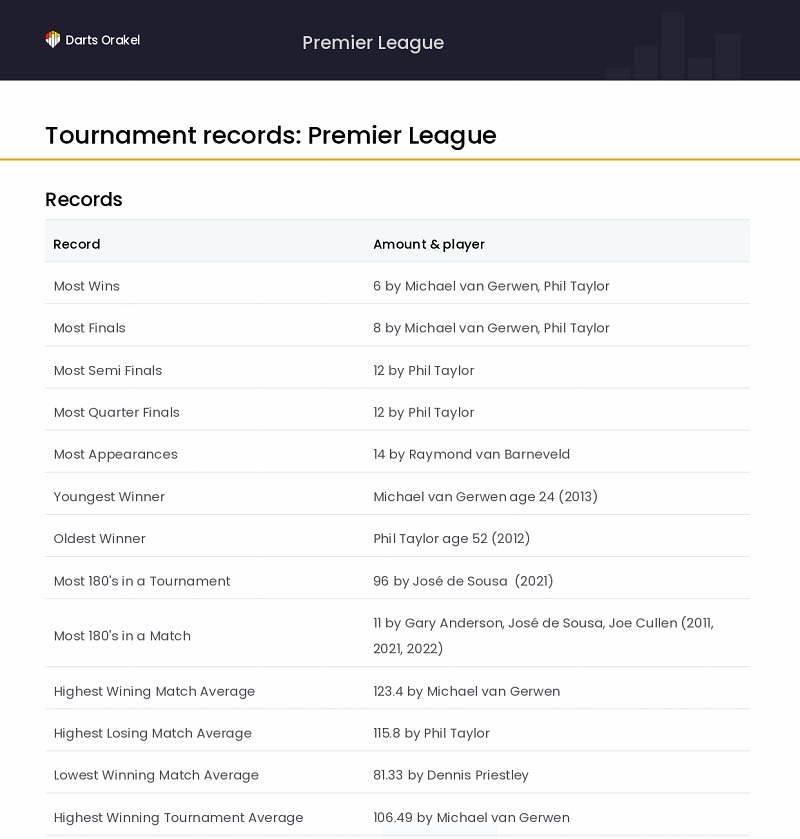Click the Tournament records: Premier League heading
Viewport: 800px width, 839px height.
click(x=271, y=135)
